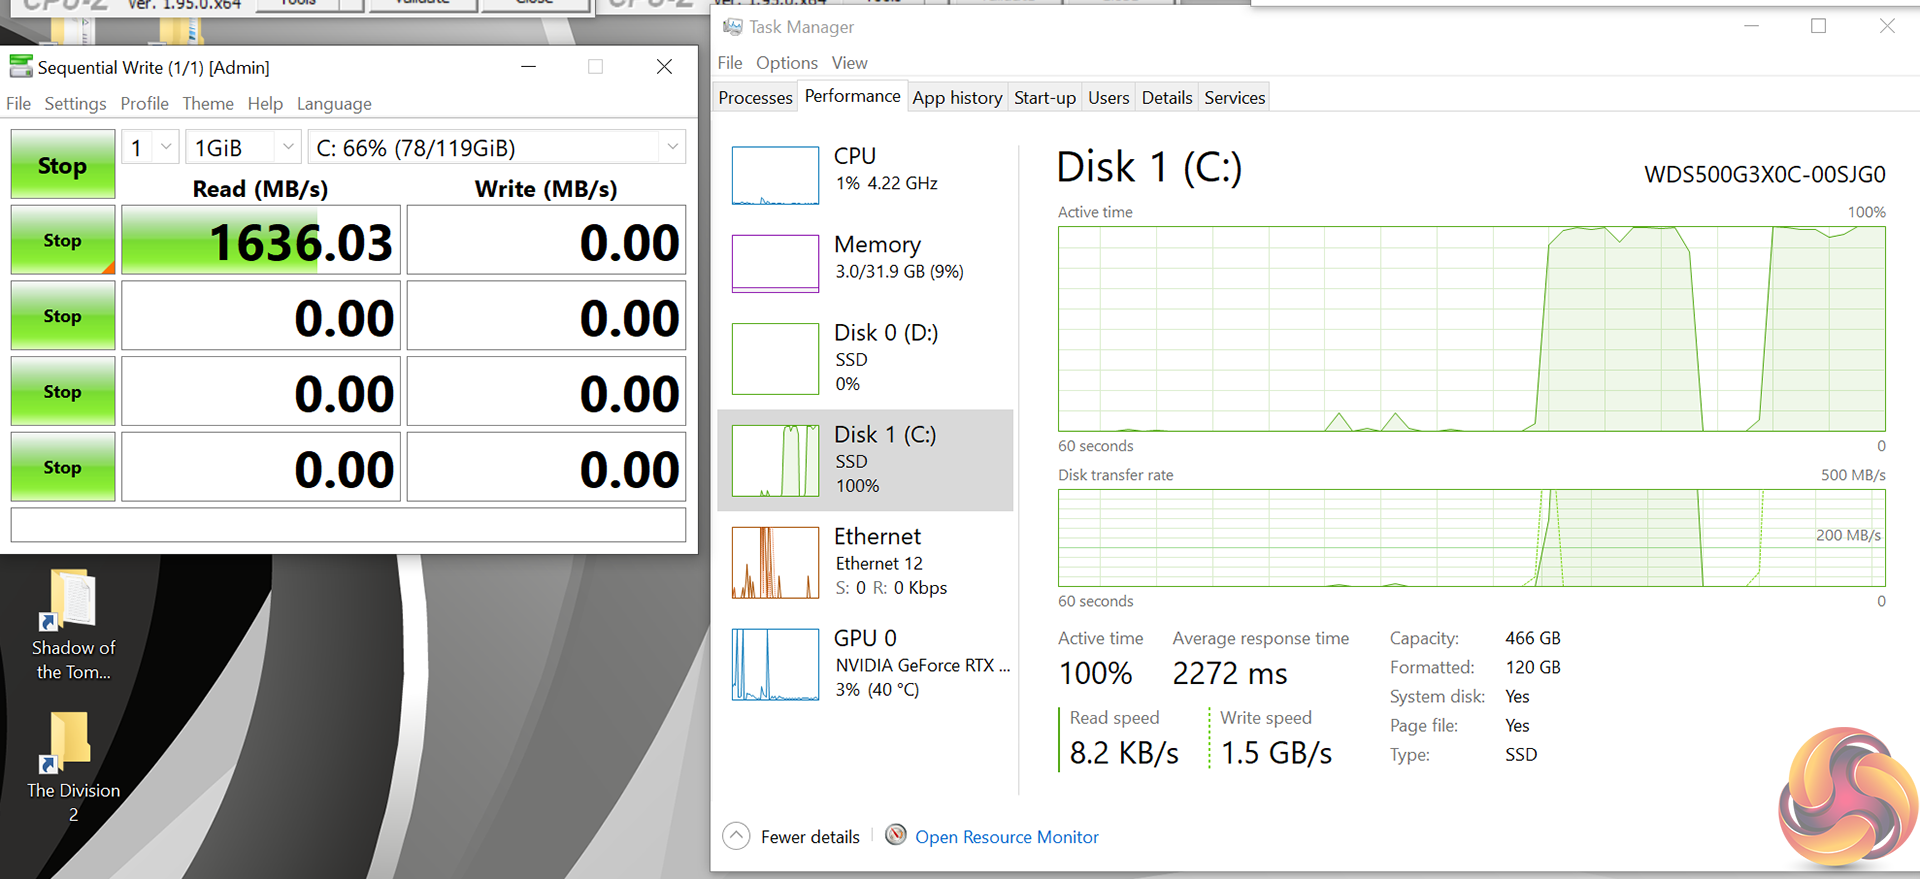Click the Resource Monitor icon
1920x879 pixels.
896,835
